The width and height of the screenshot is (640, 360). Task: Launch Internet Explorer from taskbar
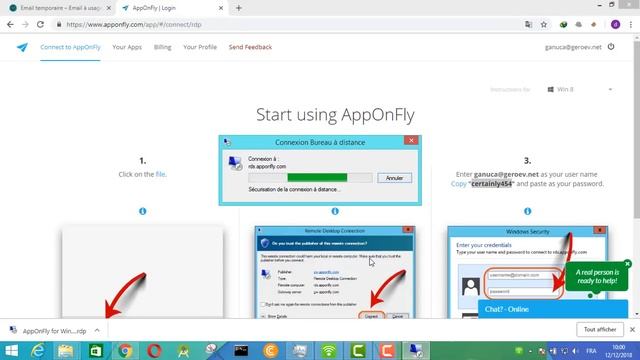[38, 351]
